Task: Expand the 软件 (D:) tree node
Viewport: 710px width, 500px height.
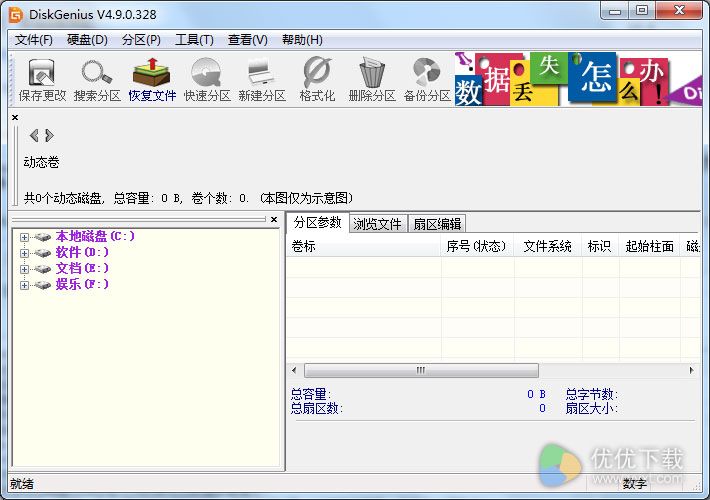Action: (x=24, y=253)
